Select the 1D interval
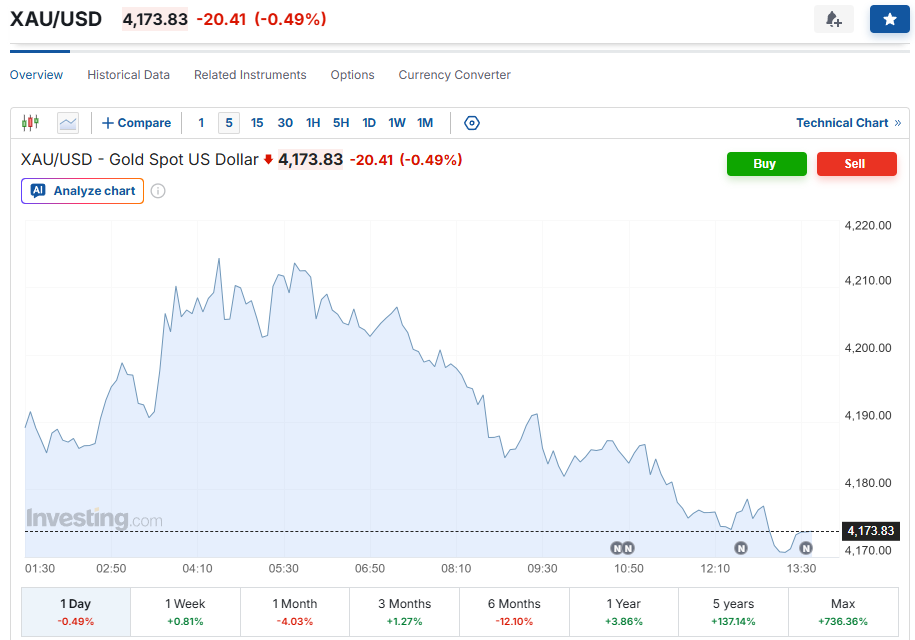915x640 pixels. click(369, 123)
